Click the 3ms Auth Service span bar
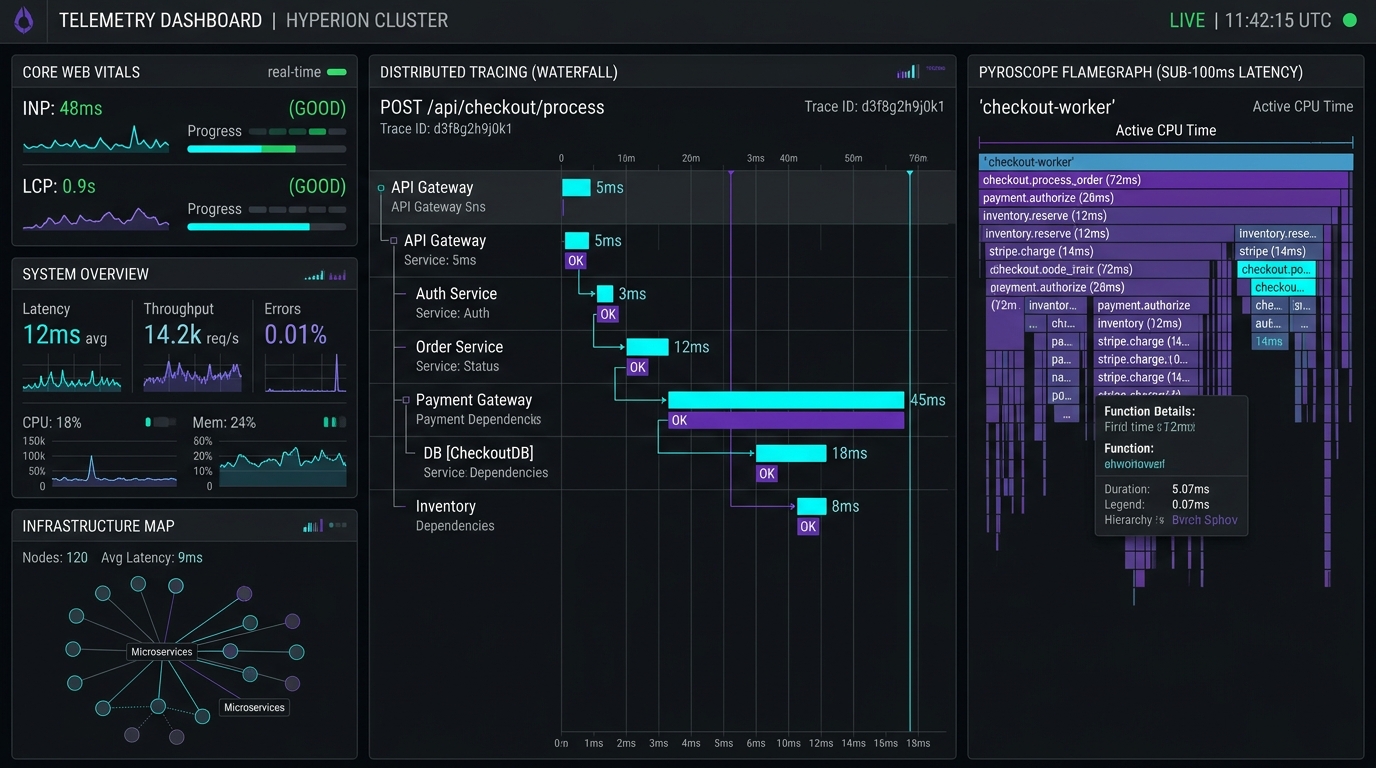This screenshot has height=768, width=1376. [605, 294]
